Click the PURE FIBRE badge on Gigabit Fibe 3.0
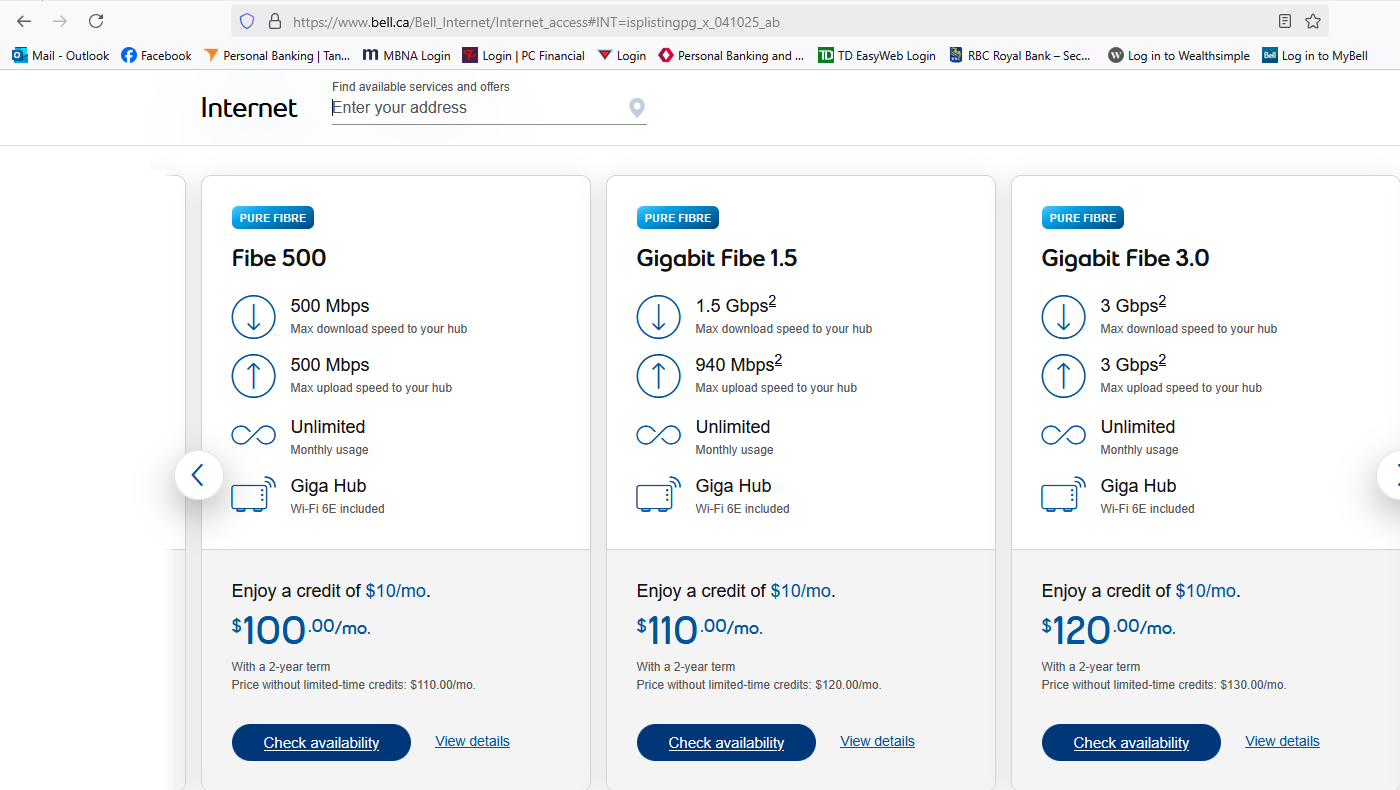This screenshot has width=1400, height=790. [x=1083, y=218]
